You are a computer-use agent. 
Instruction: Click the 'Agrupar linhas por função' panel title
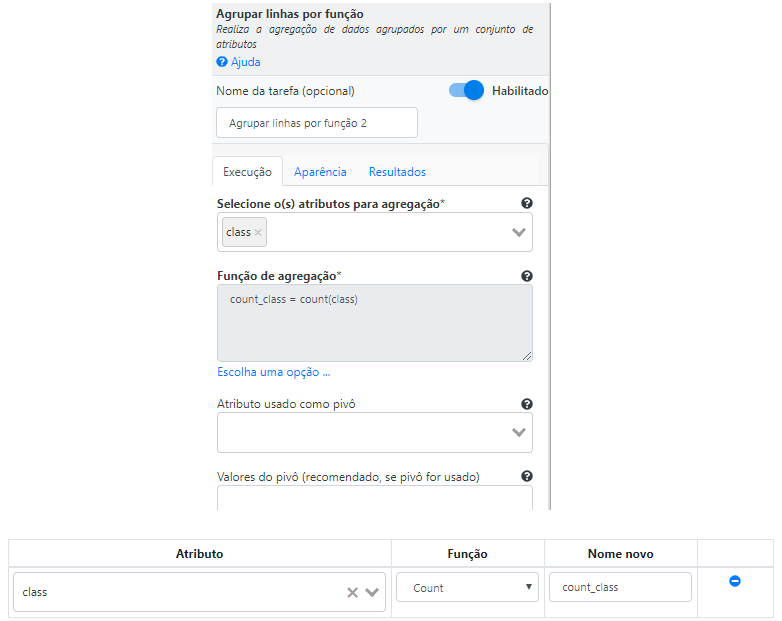coord(290,14)
